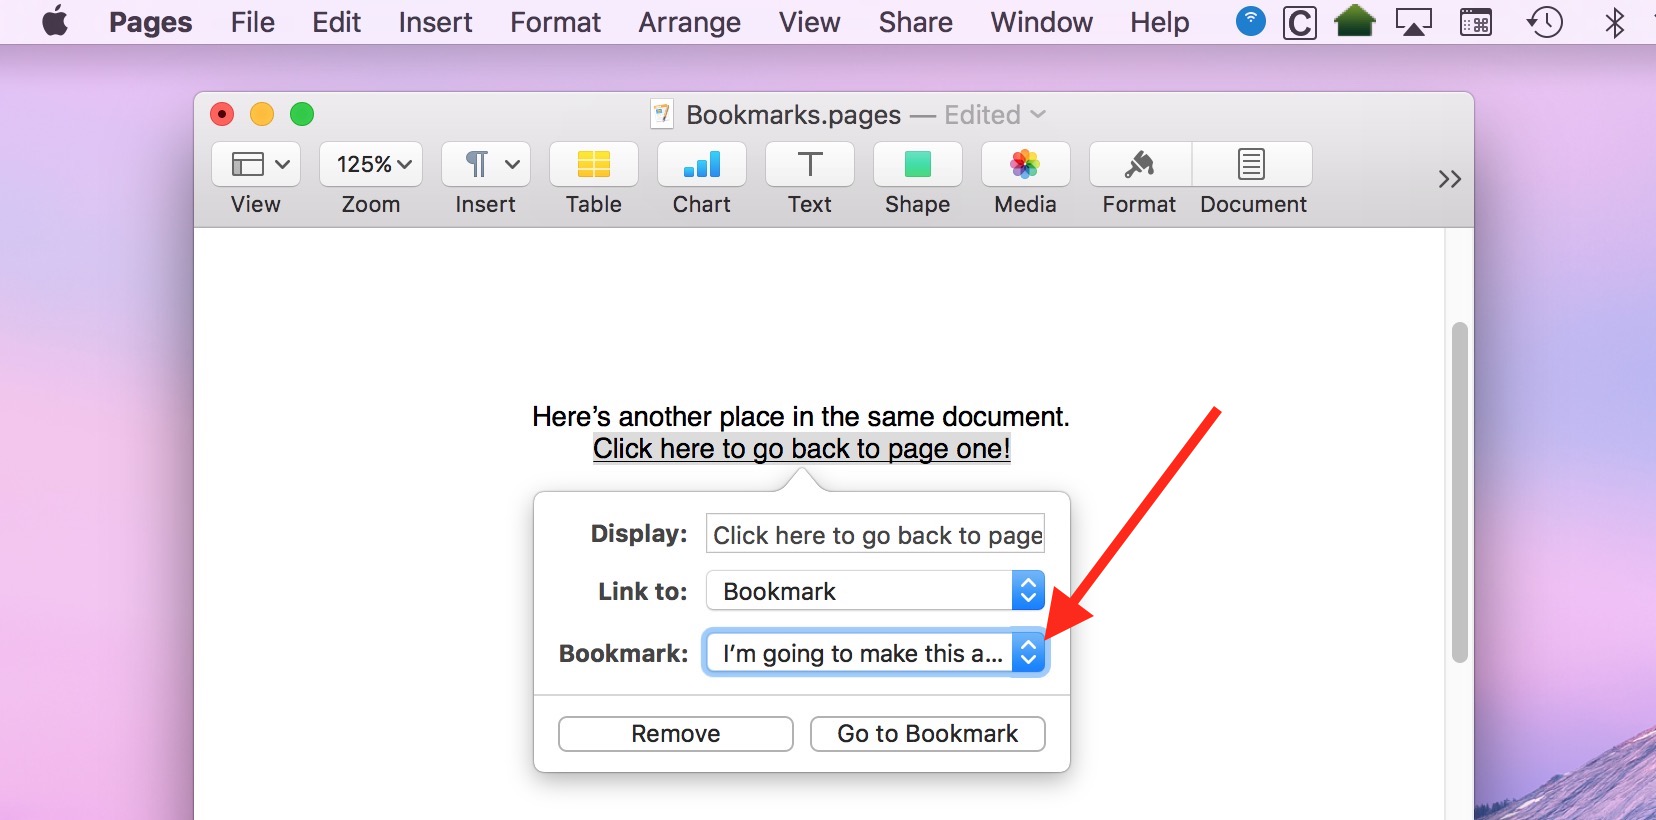1656x820 pixels.
Task: Open the View sidebar options button
Action: [256, 164]
